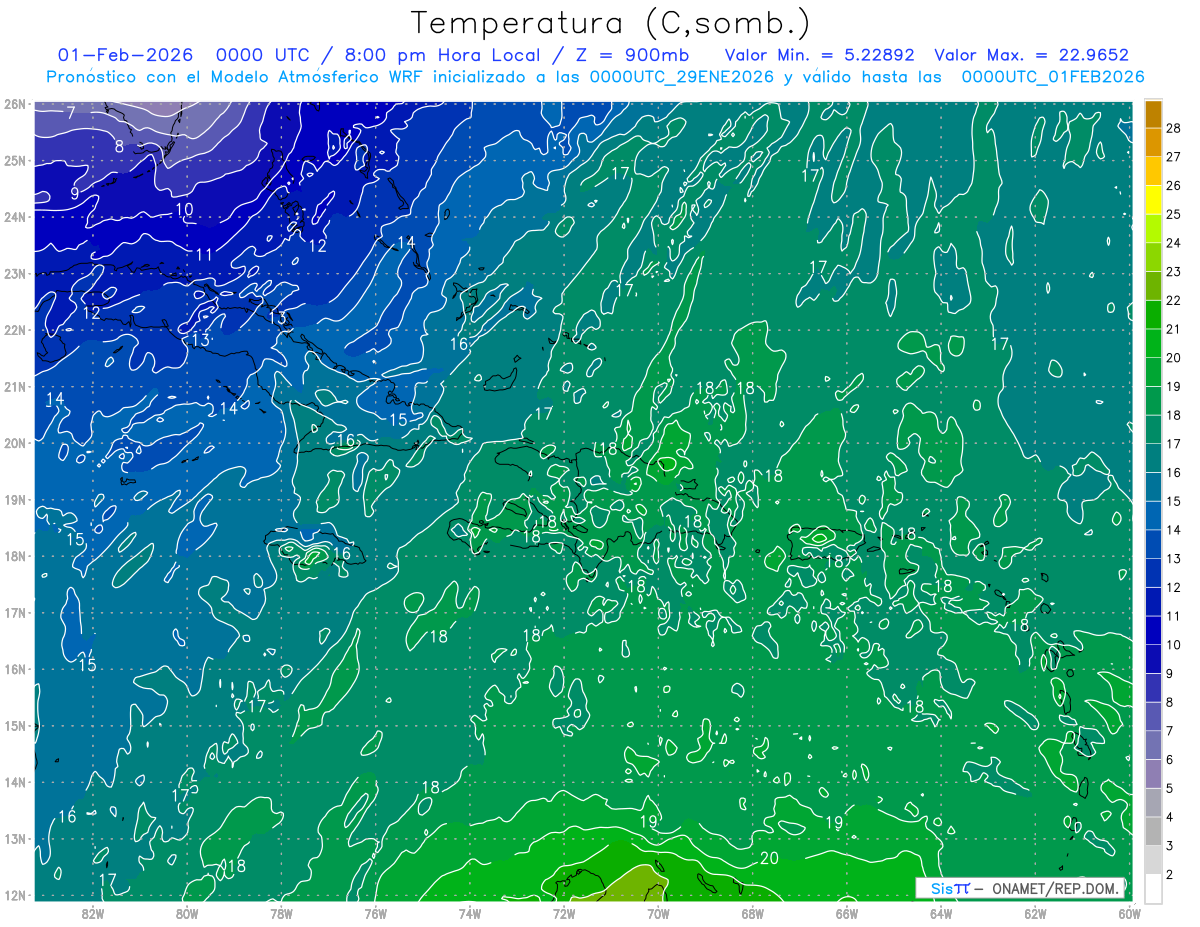1200x927 pixels.
Task: Click the 76W longitude axis label
Action: pyautogui.click(x=376, y=913)
